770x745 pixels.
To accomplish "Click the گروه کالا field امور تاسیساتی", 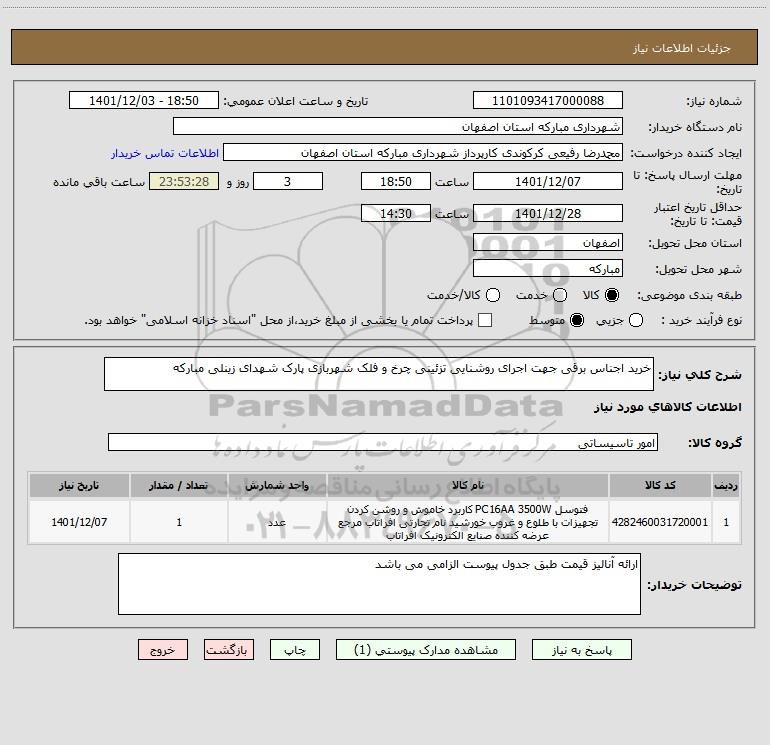I will (x=383, y=442).
